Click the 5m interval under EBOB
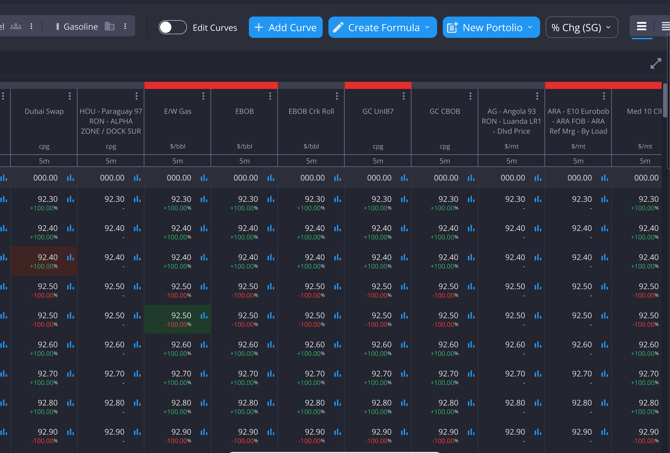 (x=244, y=161)
